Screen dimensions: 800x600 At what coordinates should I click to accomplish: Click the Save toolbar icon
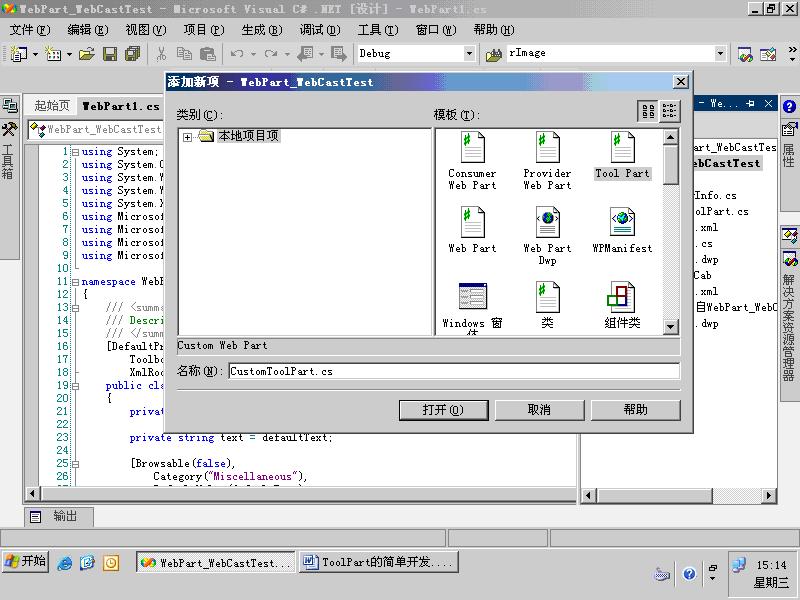tap(110, 53)
